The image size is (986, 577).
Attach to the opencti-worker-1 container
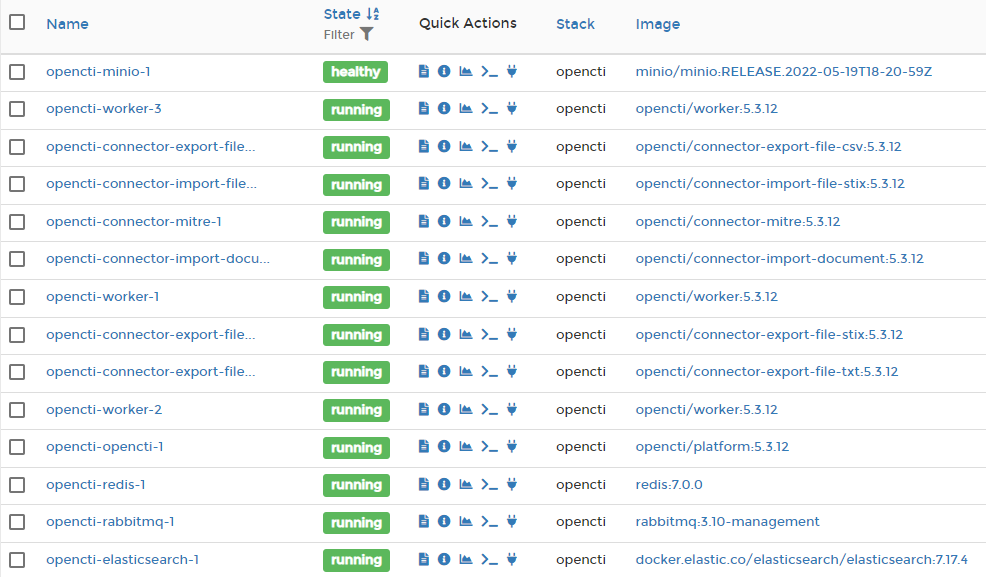tap(511, 297)
